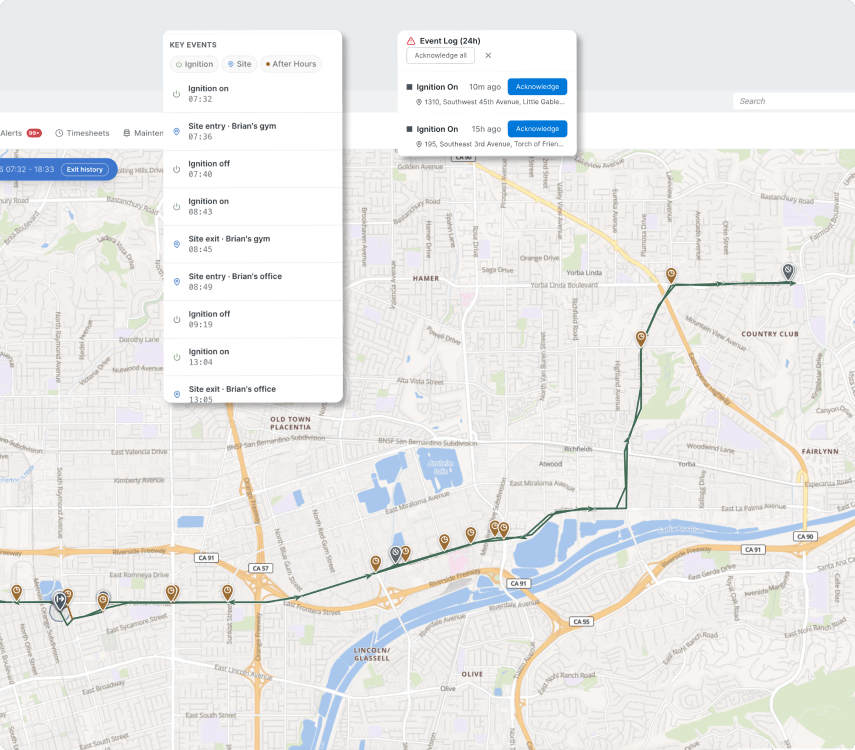Select the Ignition on 08:43 event
Viewport: 855px width, 750px height.
pyautogui.click(x=252, y=207)
